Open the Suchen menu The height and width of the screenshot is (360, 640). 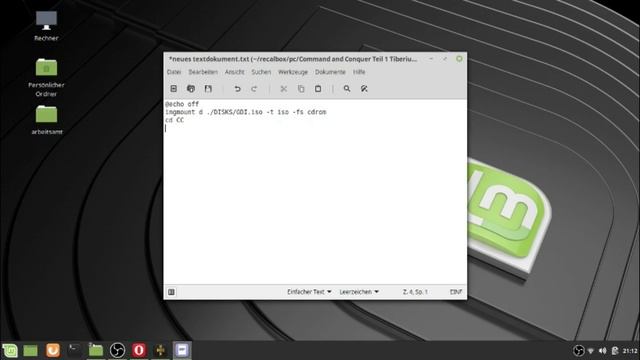click(x=261, y=72)
